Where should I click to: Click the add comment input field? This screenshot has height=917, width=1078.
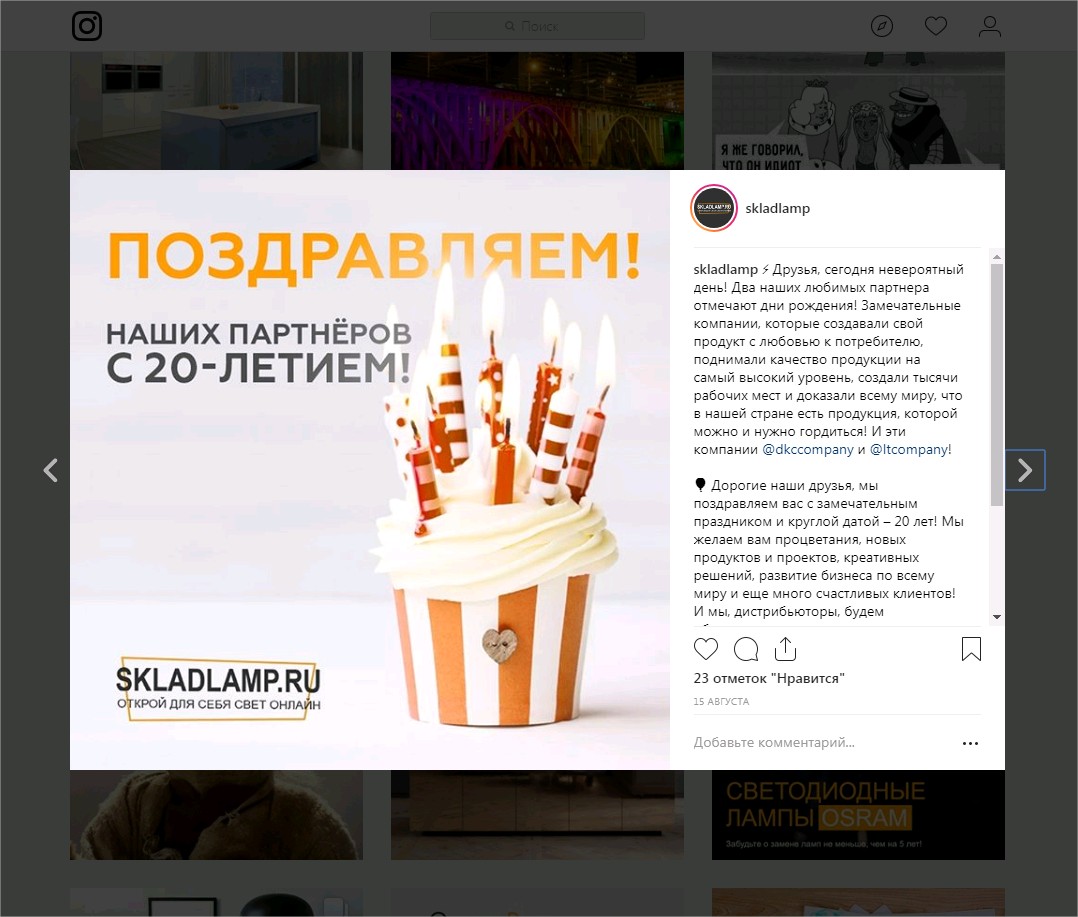tap(822, 742)
